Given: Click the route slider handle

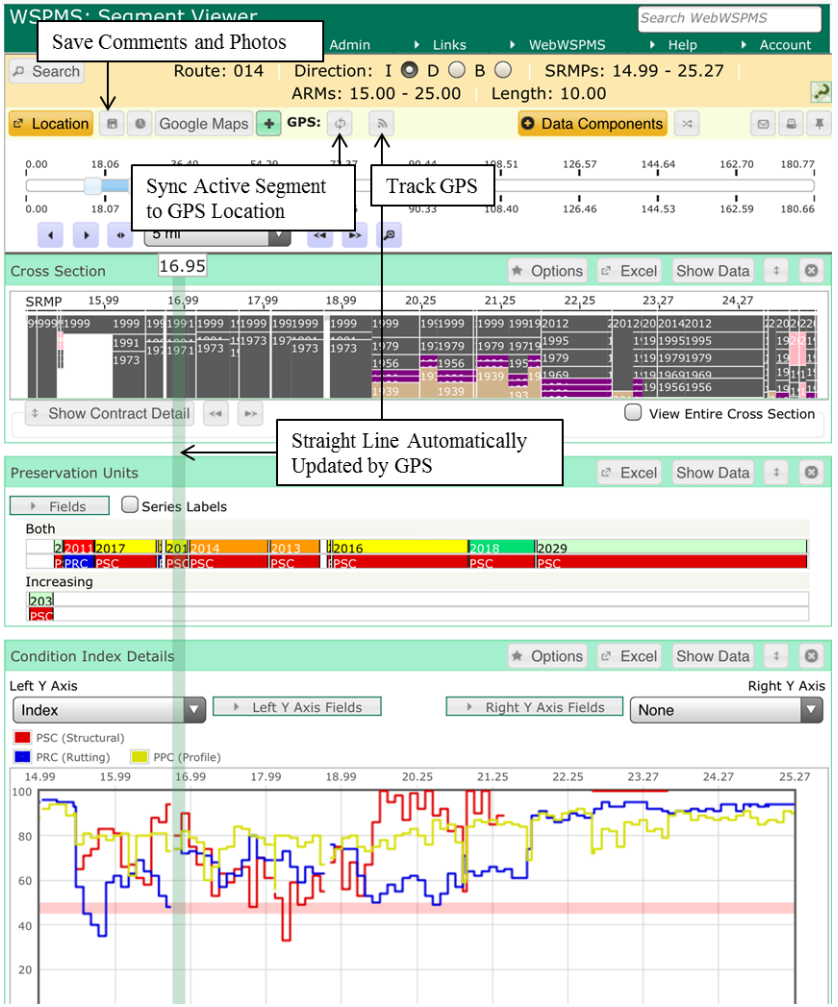Looking at the screenshot, I should (93, 186).
